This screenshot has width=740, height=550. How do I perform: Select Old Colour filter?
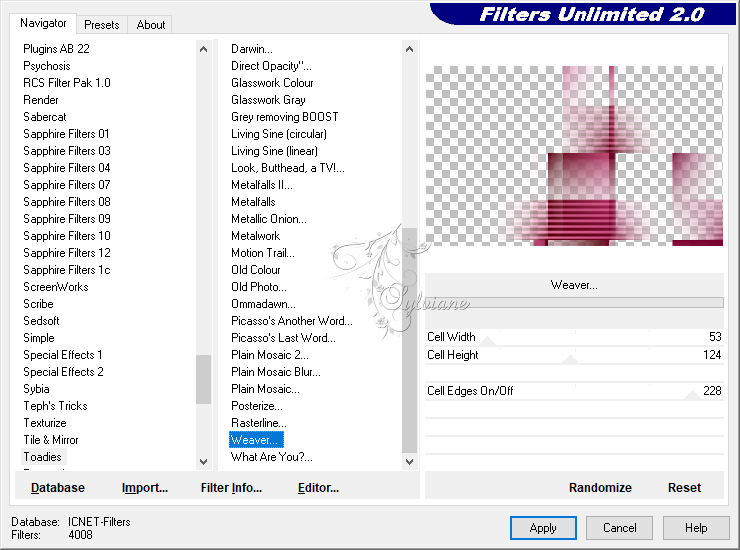click(x=256, y=270)
